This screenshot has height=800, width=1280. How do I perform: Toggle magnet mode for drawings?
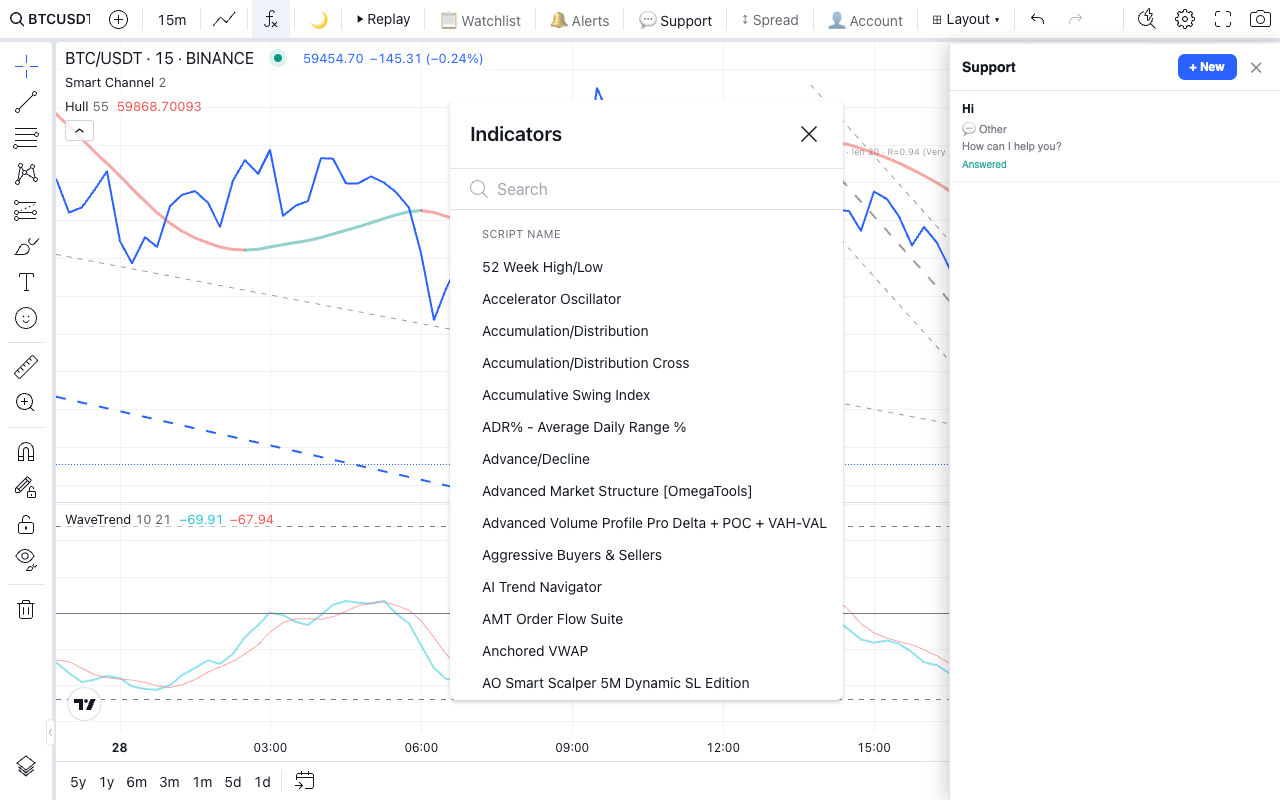click(26, 452)
